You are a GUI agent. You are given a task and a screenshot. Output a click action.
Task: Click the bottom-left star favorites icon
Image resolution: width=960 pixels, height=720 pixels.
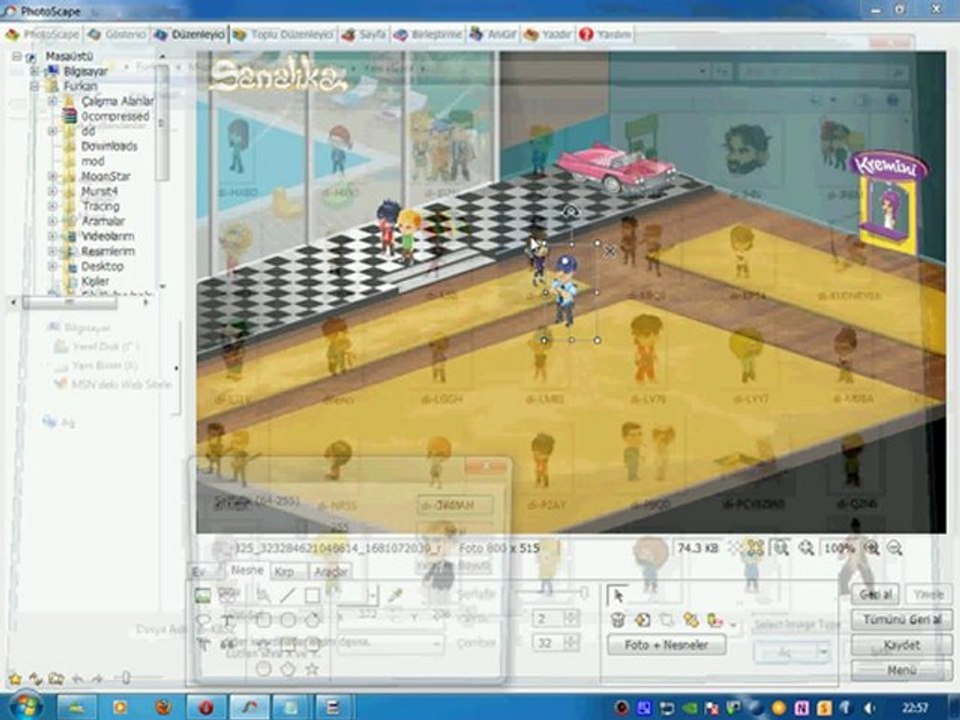tap(15, 678)
